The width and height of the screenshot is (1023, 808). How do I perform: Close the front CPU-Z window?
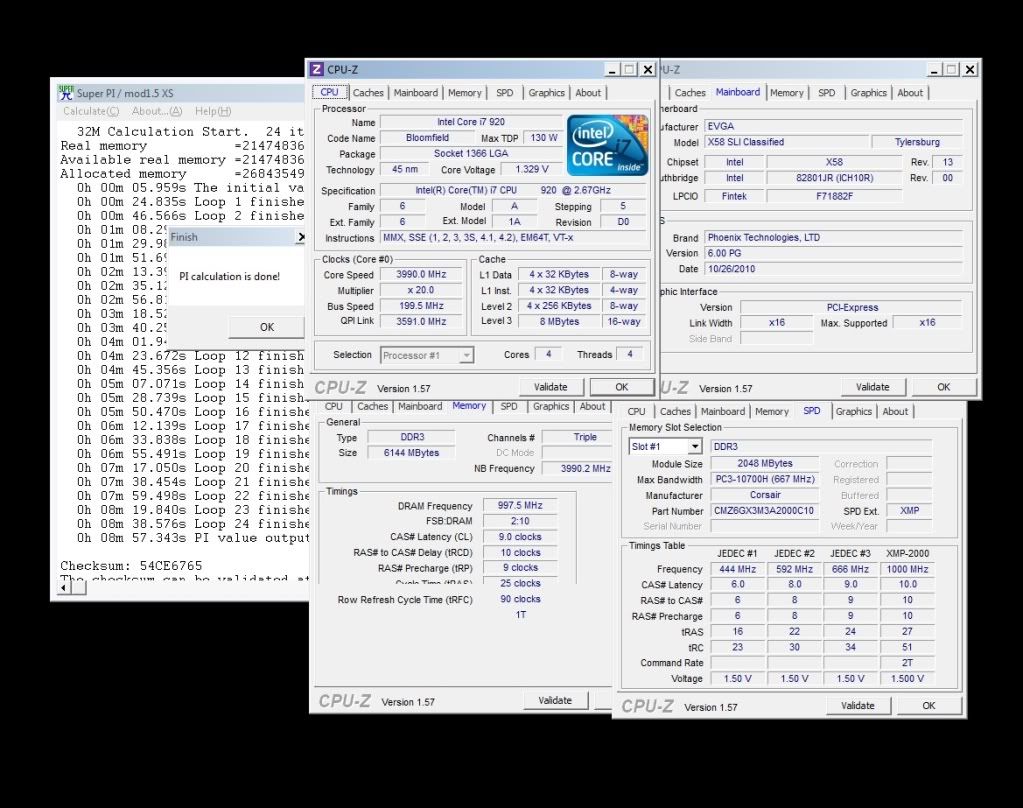point(647,69)
